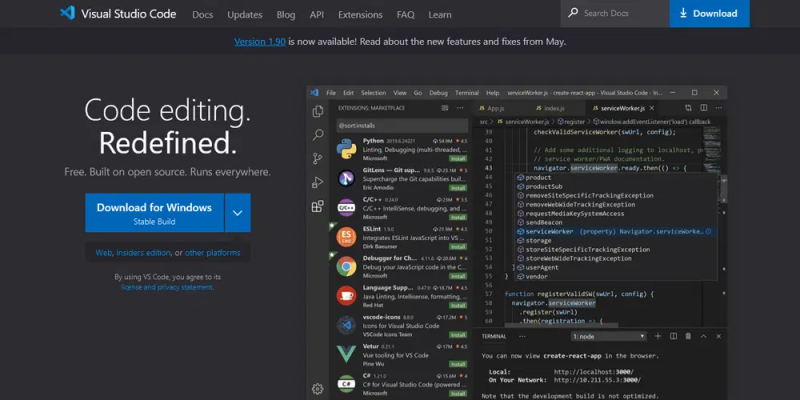
Task: Add a new terminal with the plus icon
Action: [x=658, y=336]
